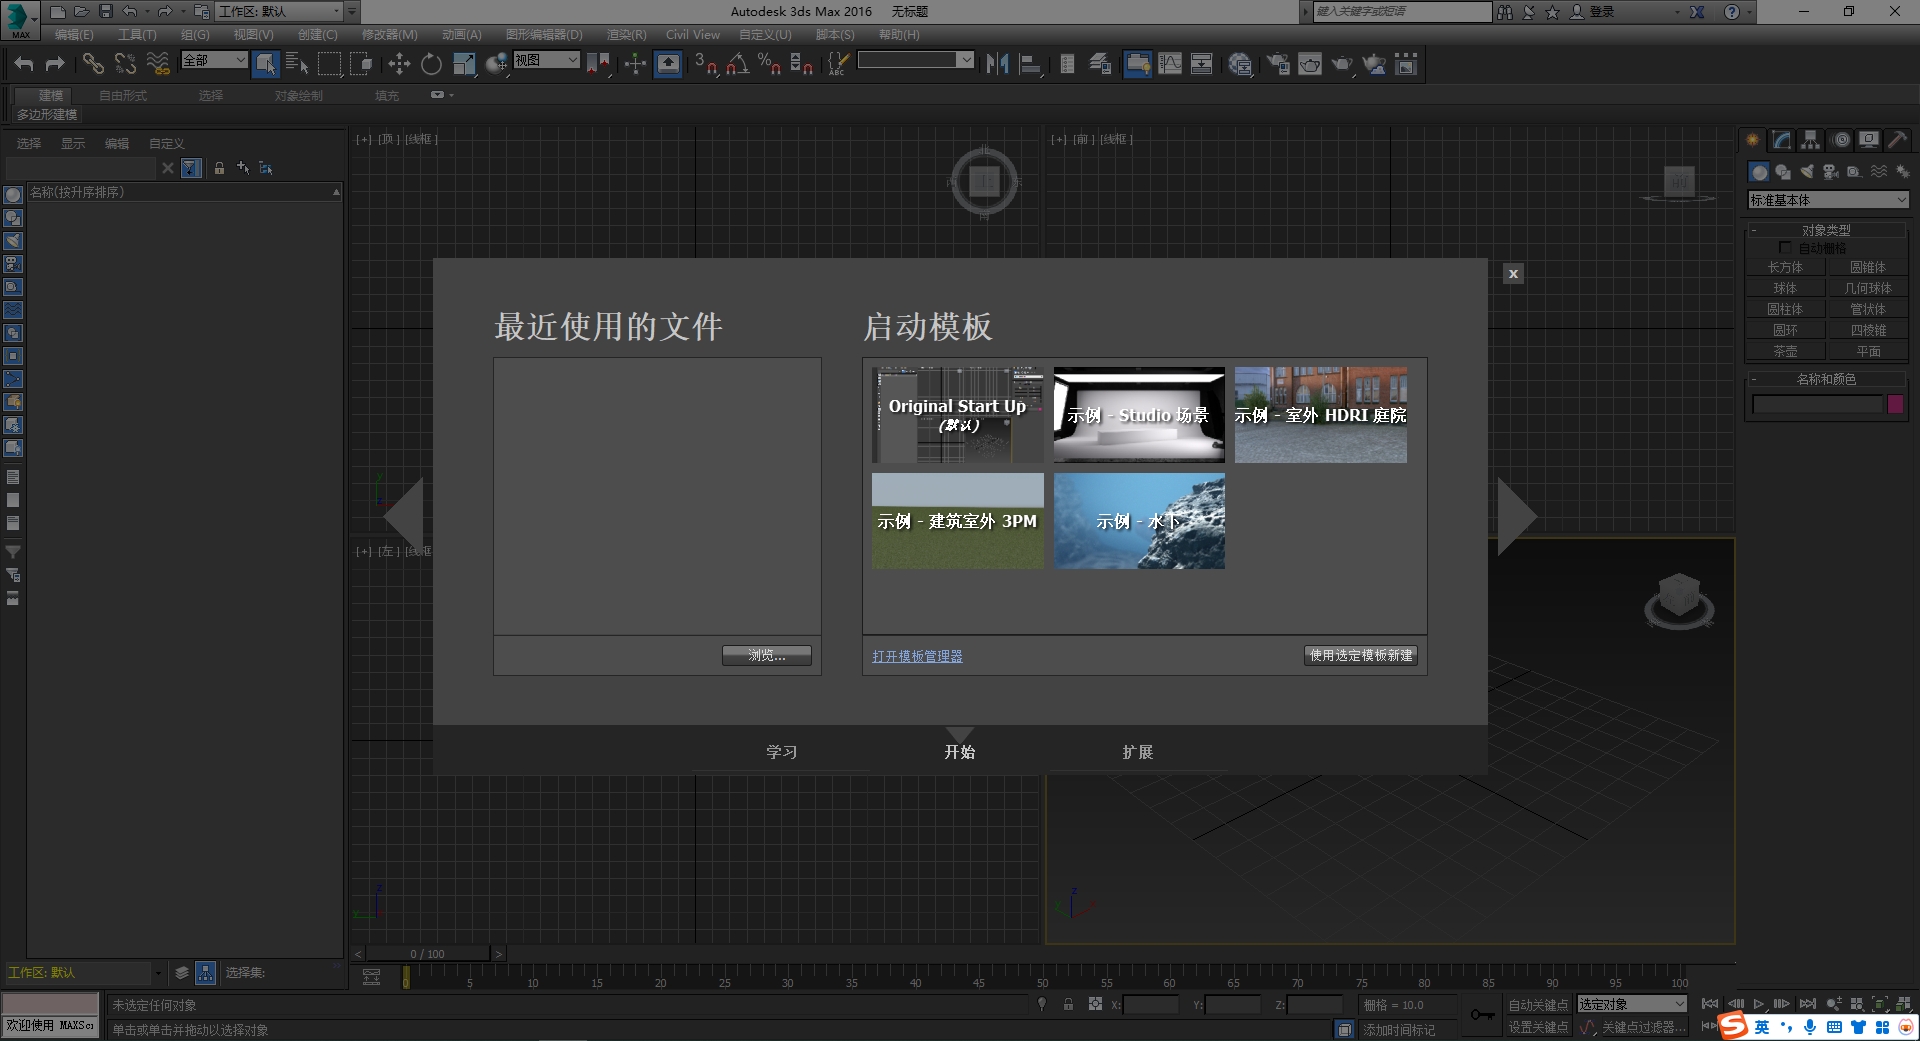
Task: Toggle Set Key (设置关键点) mode
Action: tap(1538, 1027)
